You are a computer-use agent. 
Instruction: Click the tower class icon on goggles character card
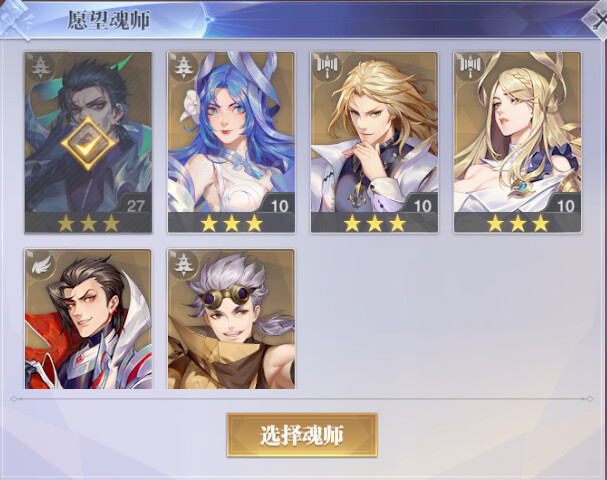pyautogui.click(x=182, y=264)
